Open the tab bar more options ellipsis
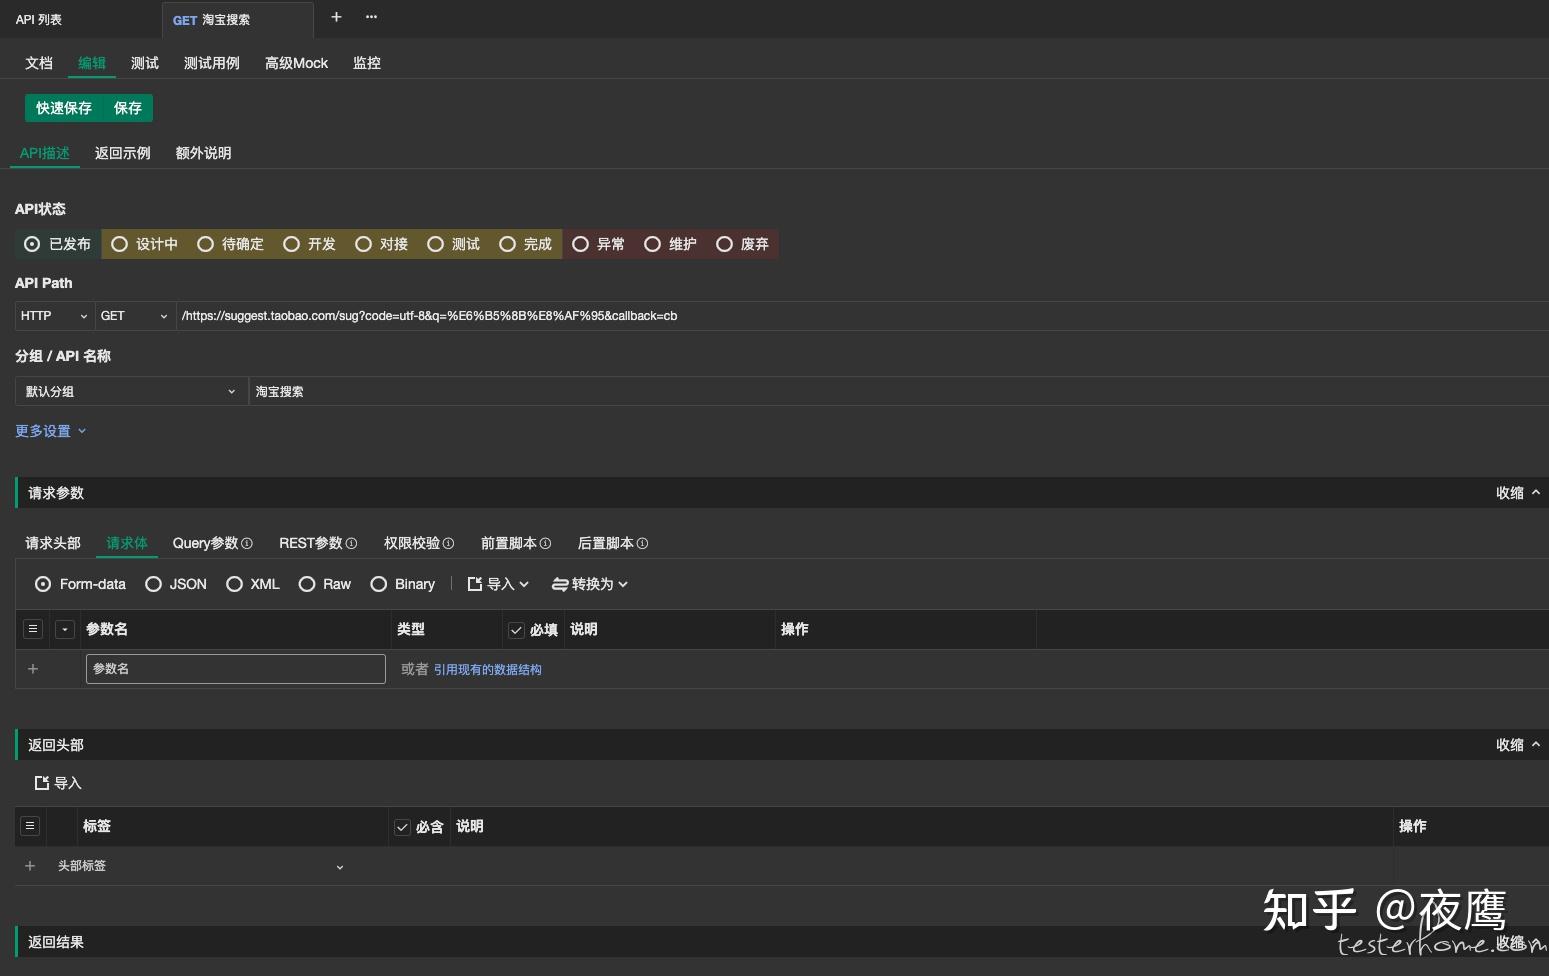 [x=371, y=17]
